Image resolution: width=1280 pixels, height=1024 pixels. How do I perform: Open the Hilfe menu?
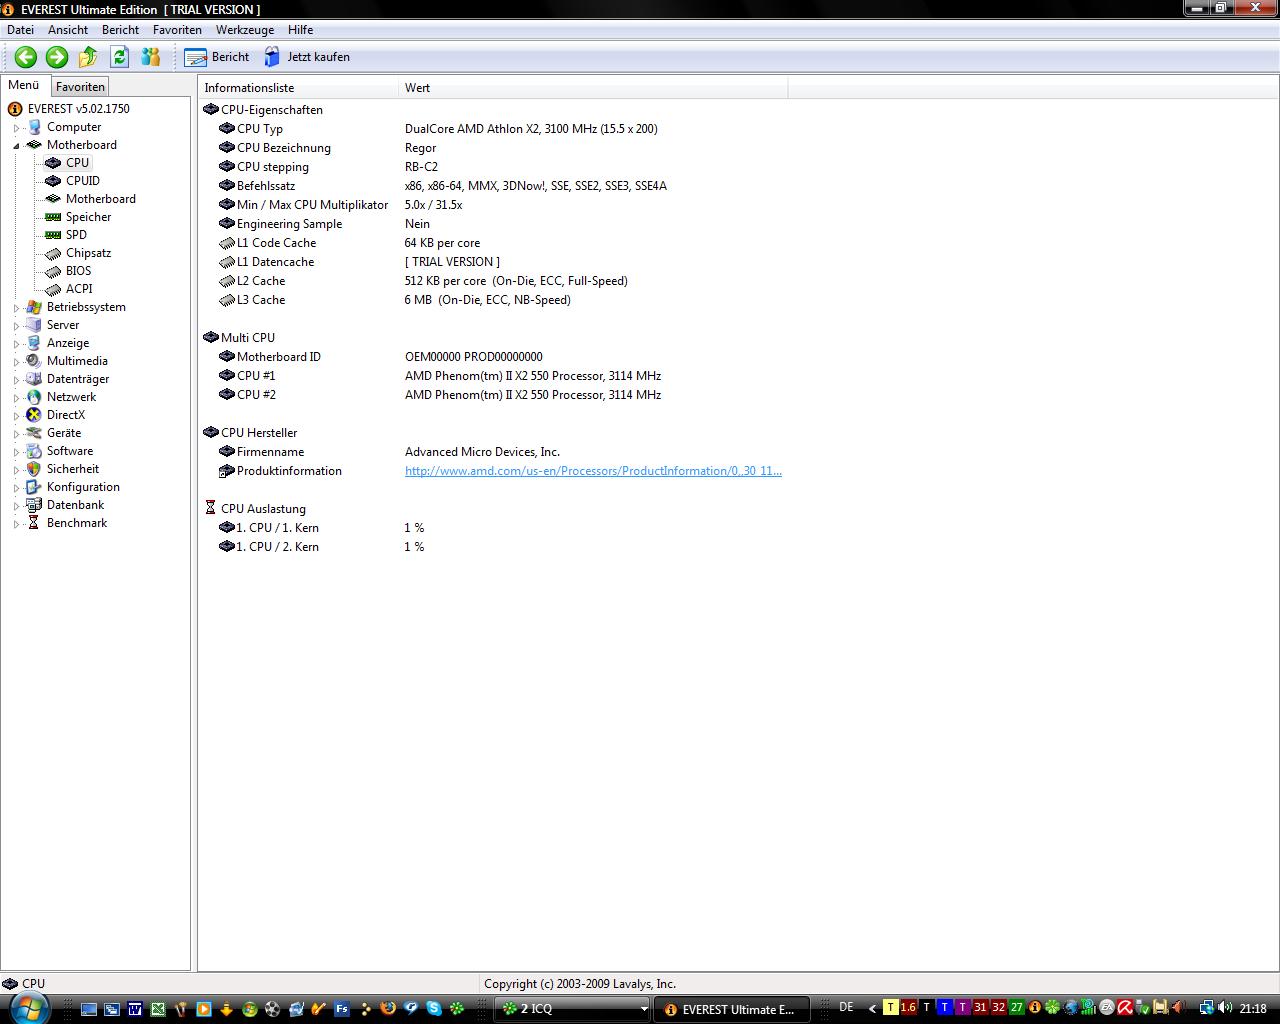pos(300,30)
